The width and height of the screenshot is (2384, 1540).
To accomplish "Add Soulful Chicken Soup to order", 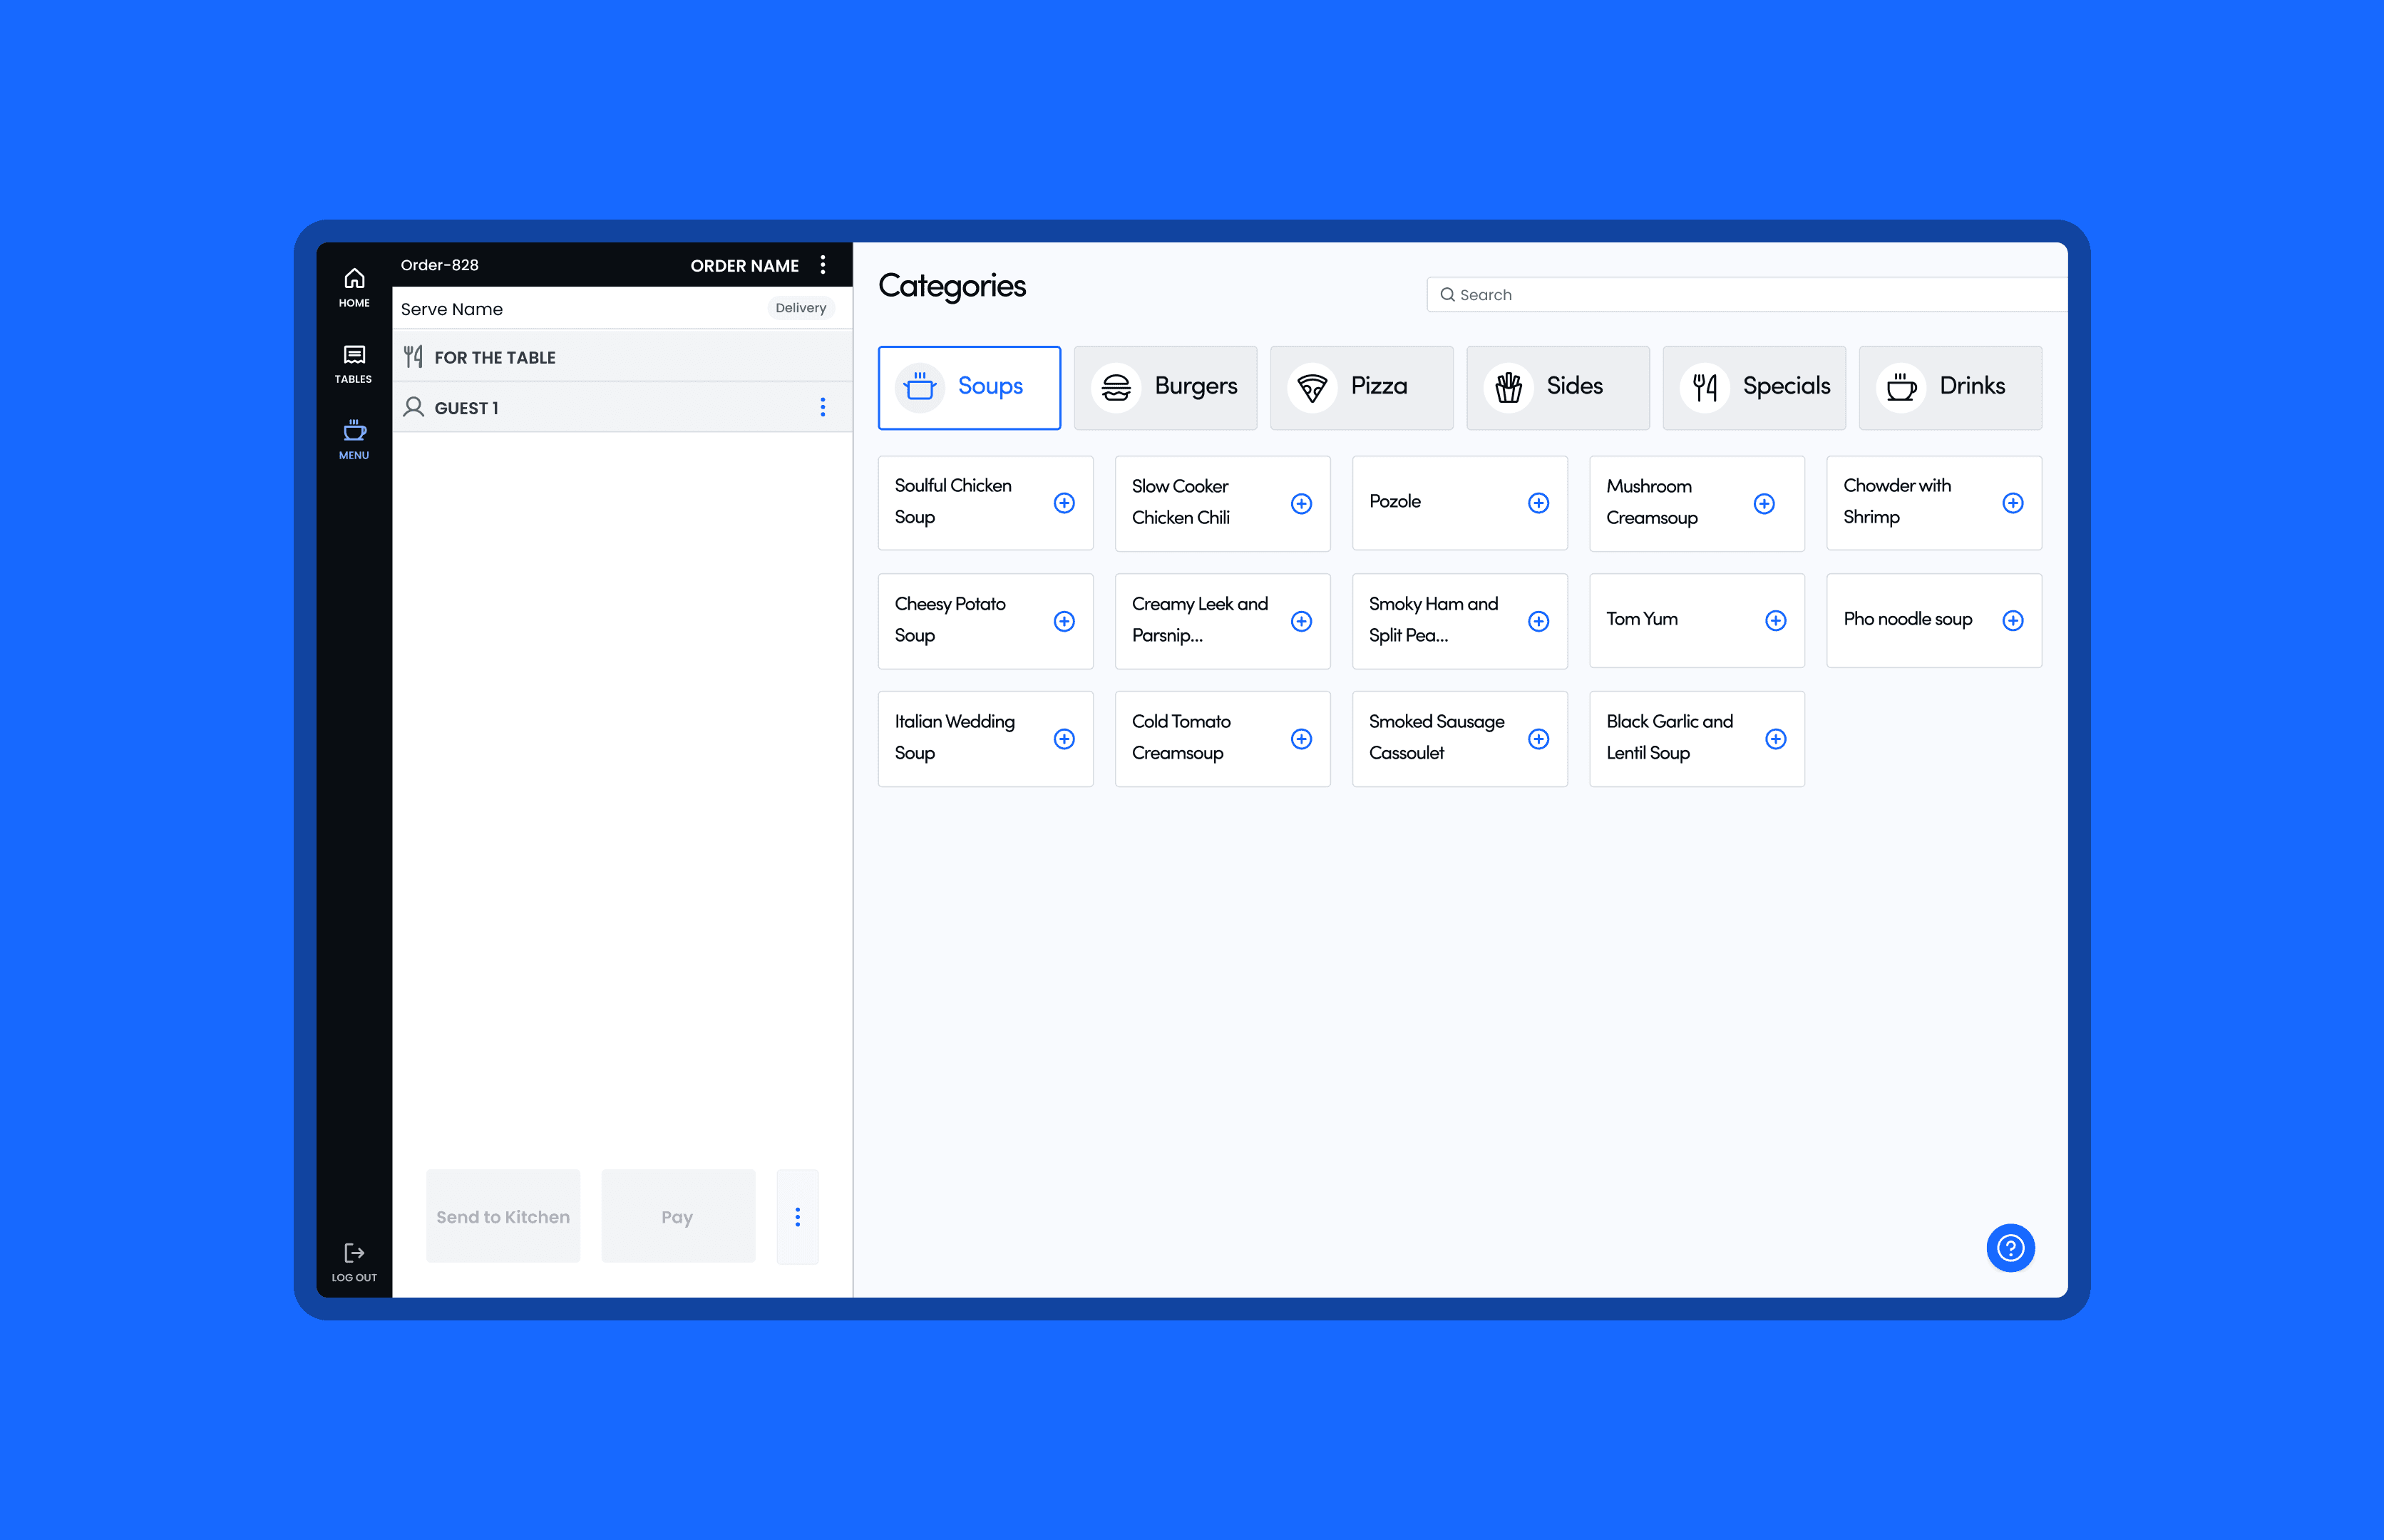I will point(1064,503).
